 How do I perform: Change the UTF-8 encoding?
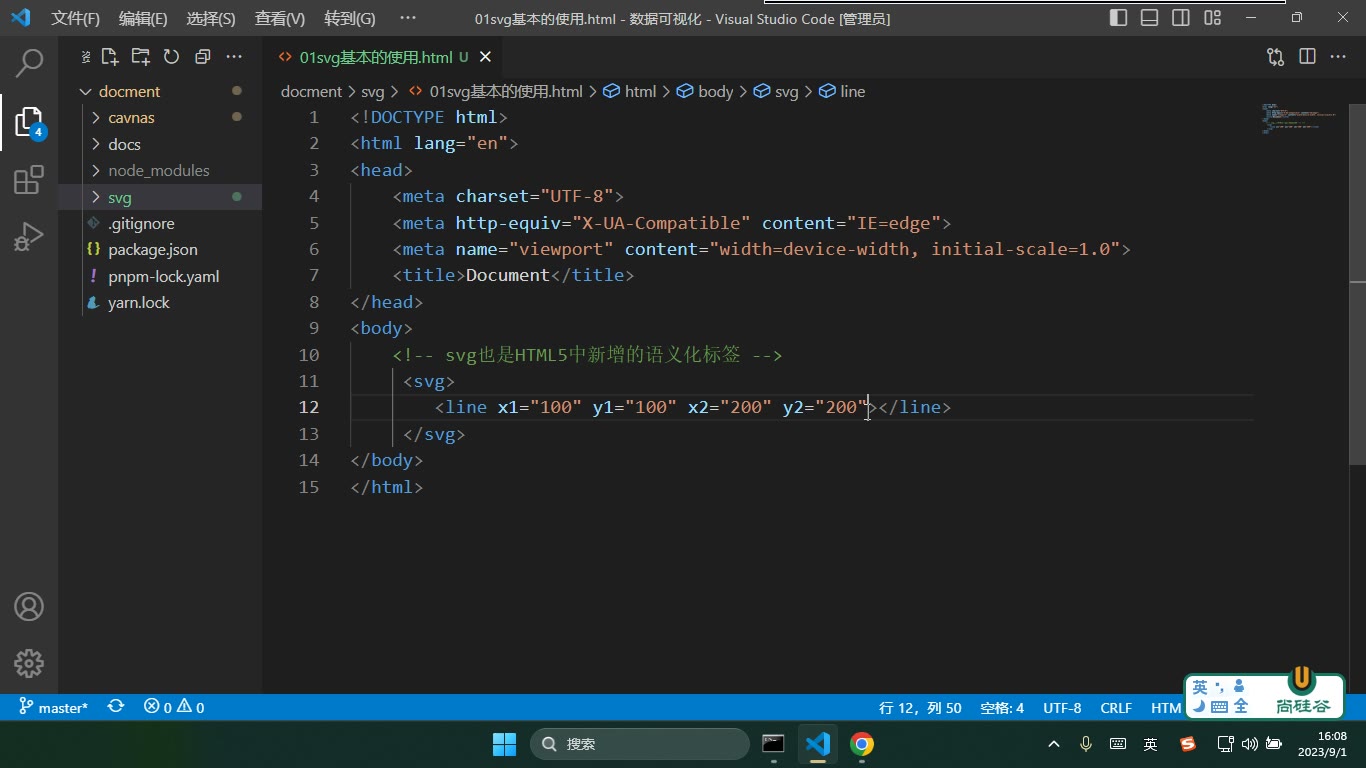click(1062, 707)
